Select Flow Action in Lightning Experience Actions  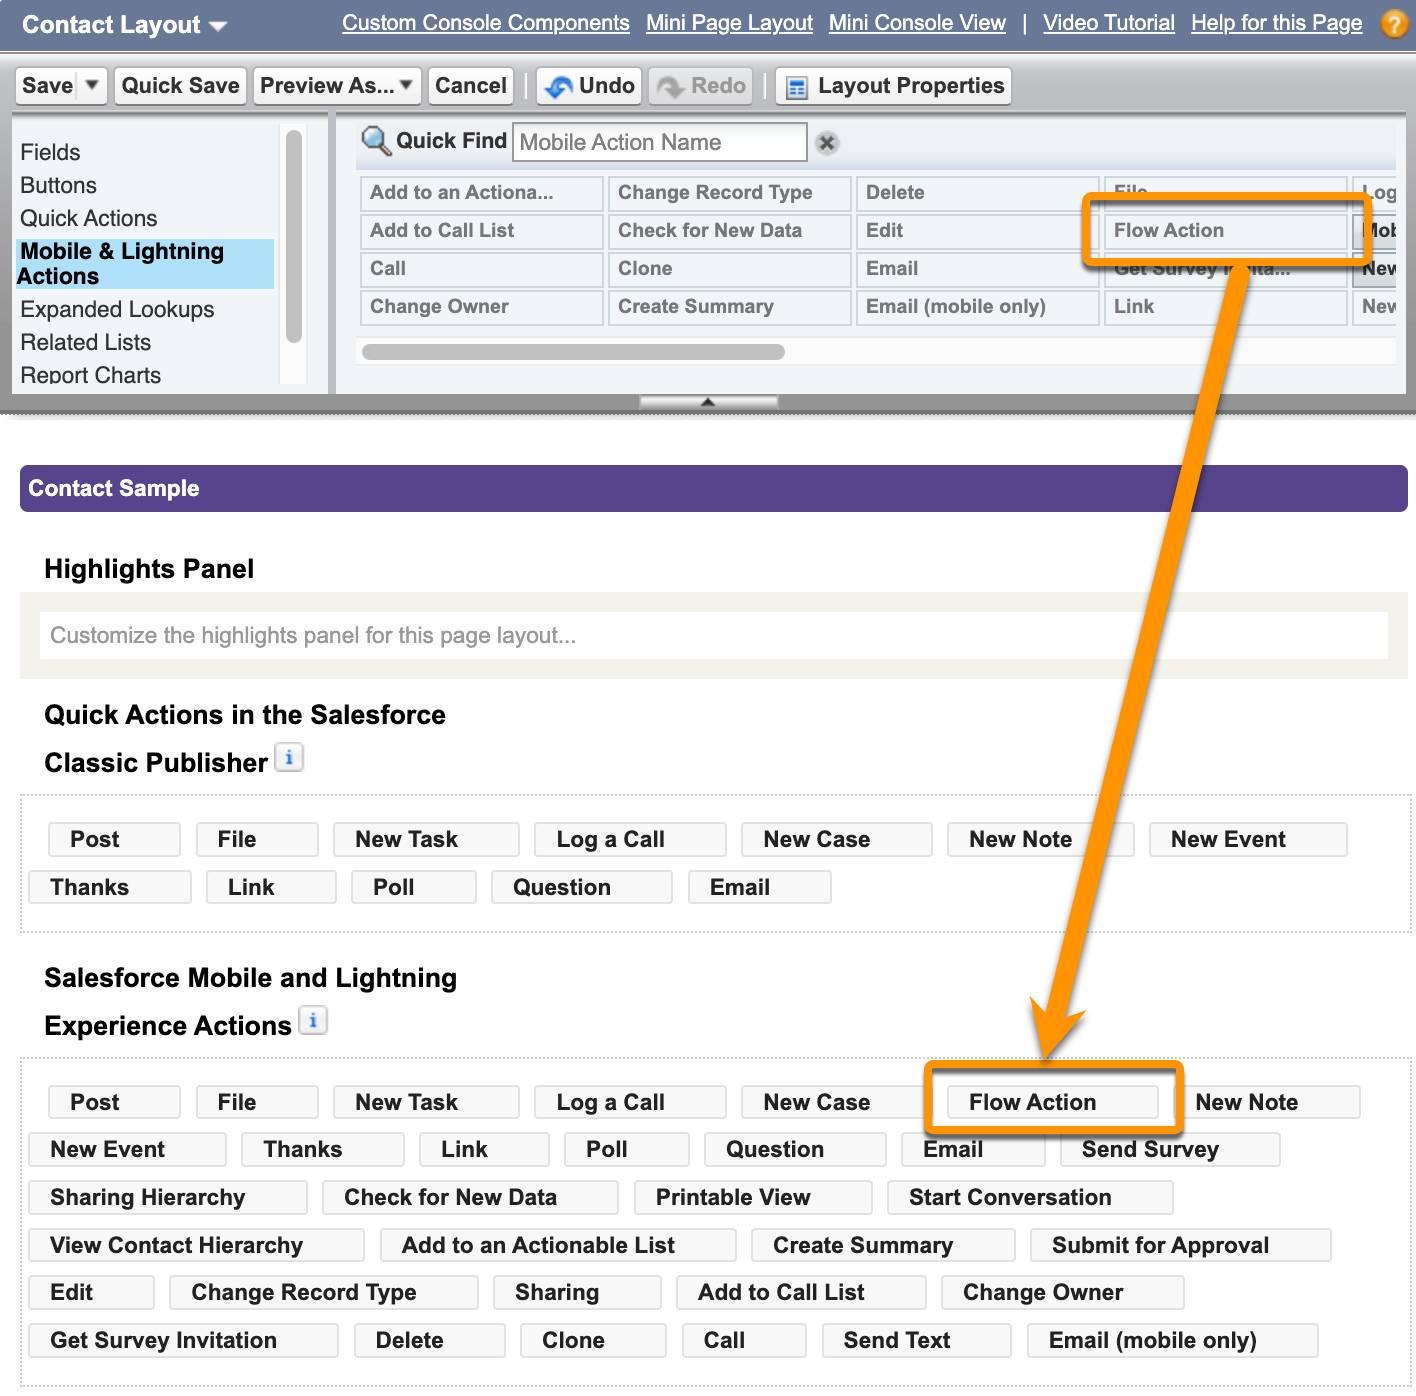coord(1052,1102)
